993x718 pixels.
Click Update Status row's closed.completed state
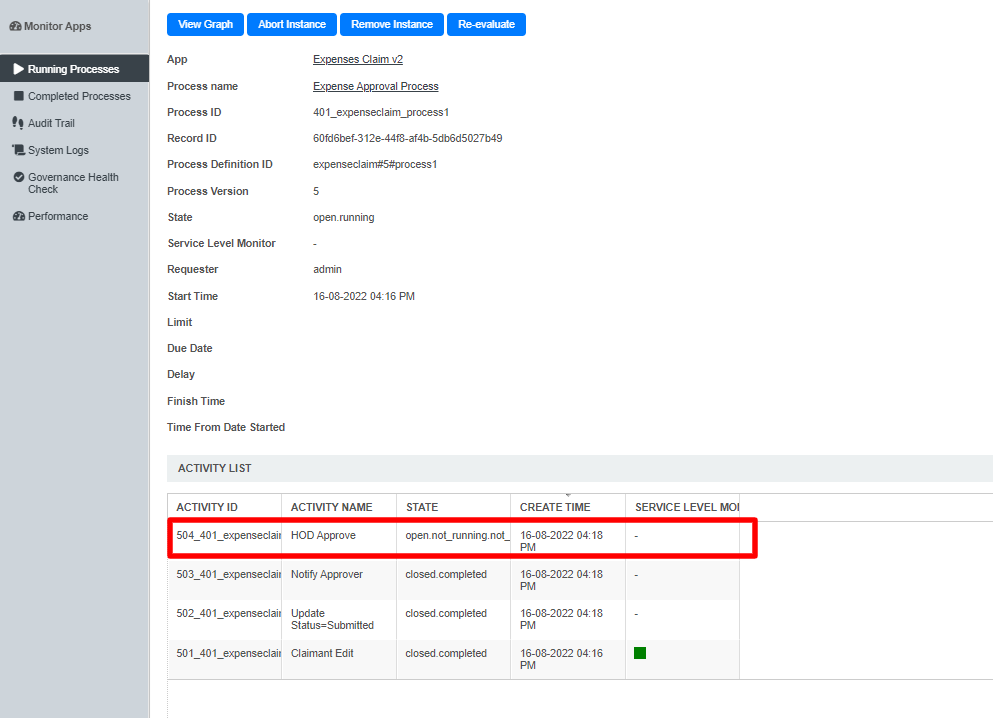point(446,613)
